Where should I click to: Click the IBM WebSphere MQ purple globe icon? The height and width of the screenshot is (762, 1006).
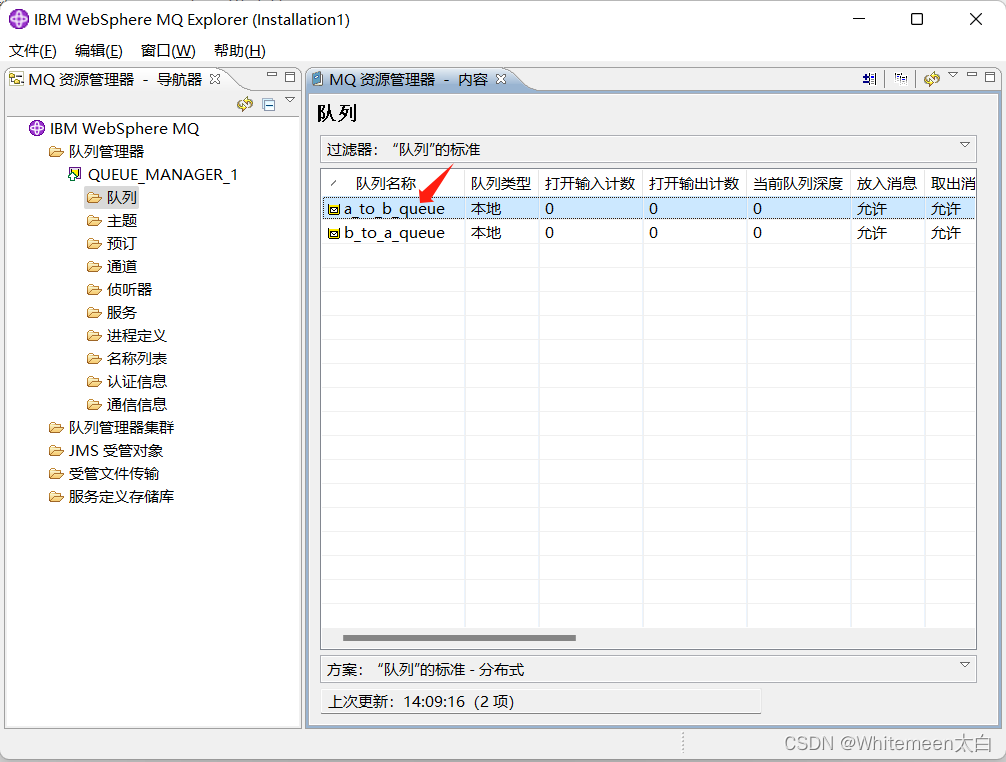[x=37, y=128]
